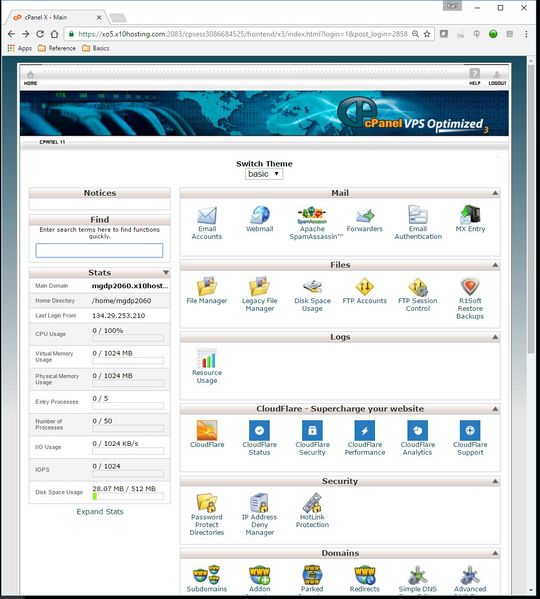Collapse the Logs section

(495, 337)
